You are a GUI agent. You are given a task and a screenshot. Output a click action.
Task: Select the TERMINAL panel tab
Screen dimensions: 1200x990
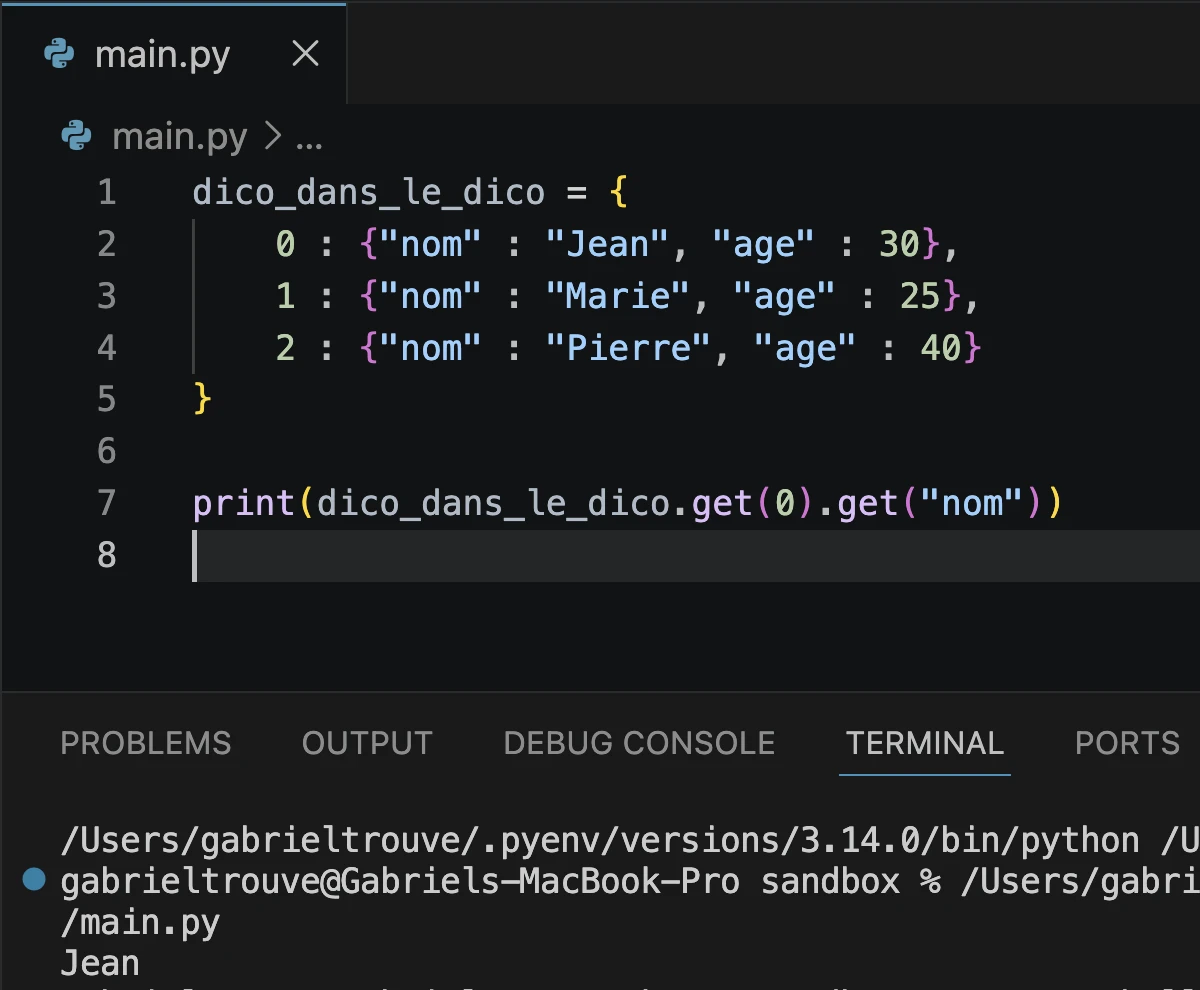click(x=924, y=743)
